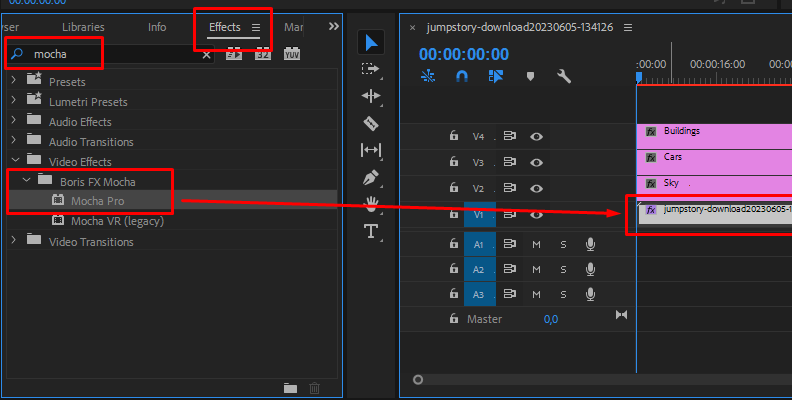Screen dimensions: 792x400
Task: Open Timeline Display Settings wrench
Action: tap(564, 76)
